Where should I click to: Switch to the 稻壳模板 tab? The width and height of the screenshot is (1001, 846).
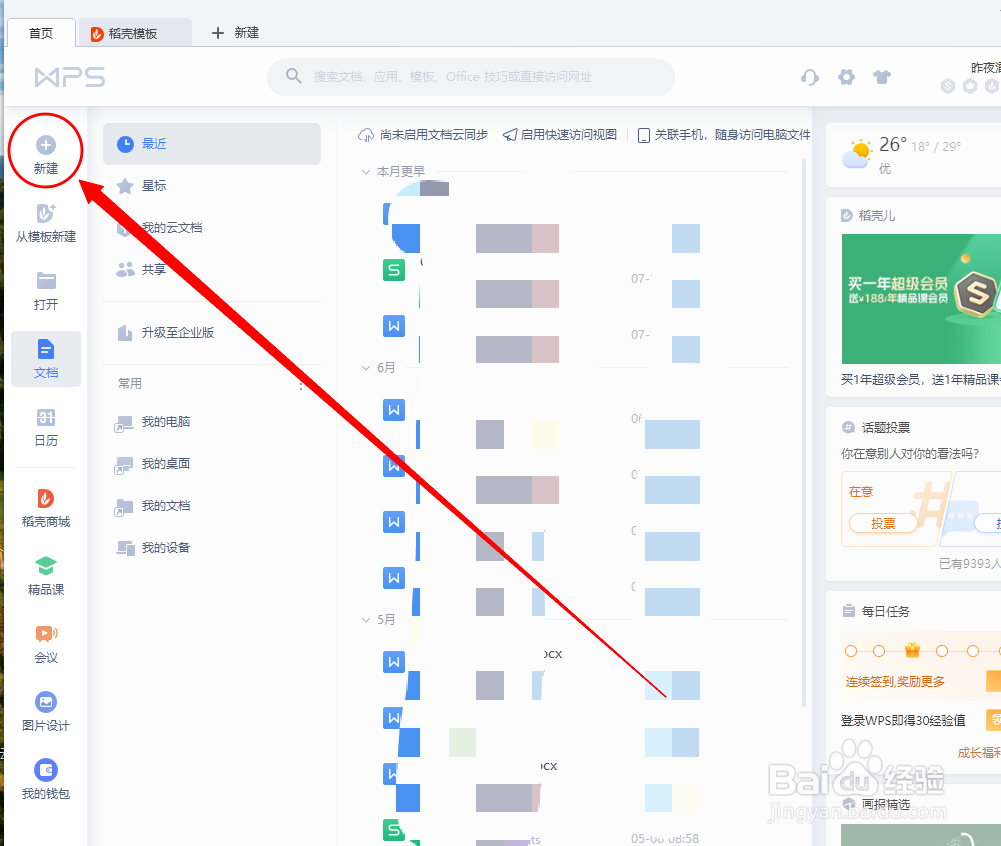135,32
